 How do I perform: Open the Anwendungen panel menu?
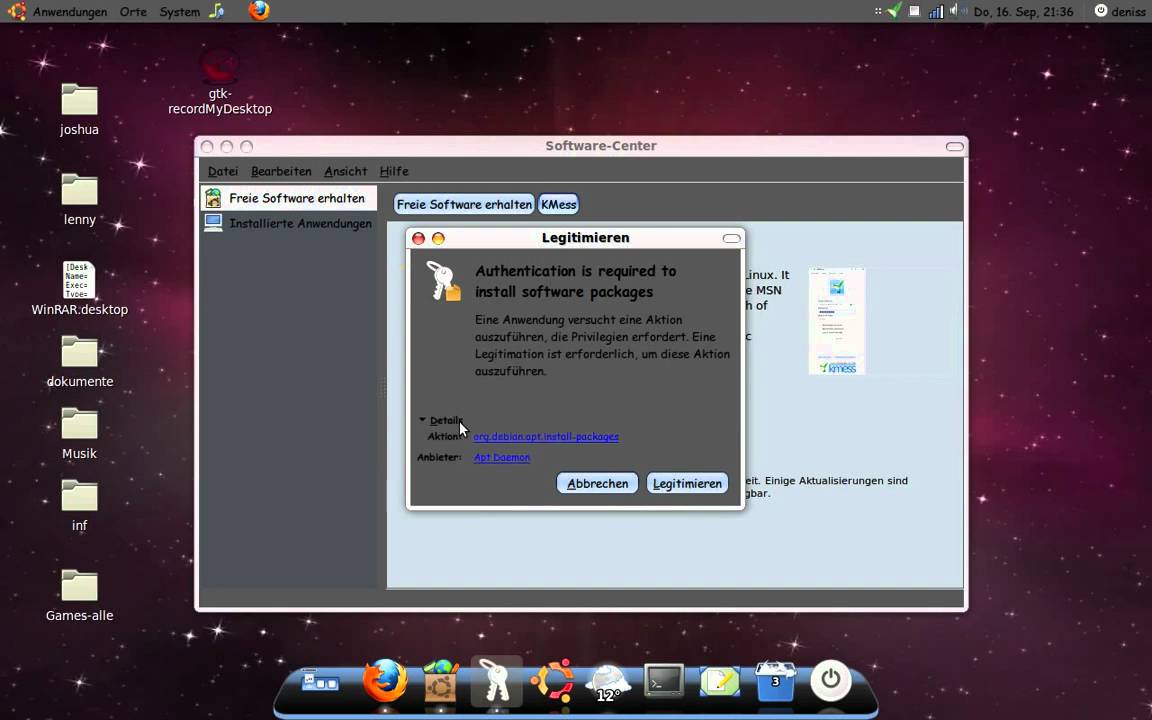[70, 12]
